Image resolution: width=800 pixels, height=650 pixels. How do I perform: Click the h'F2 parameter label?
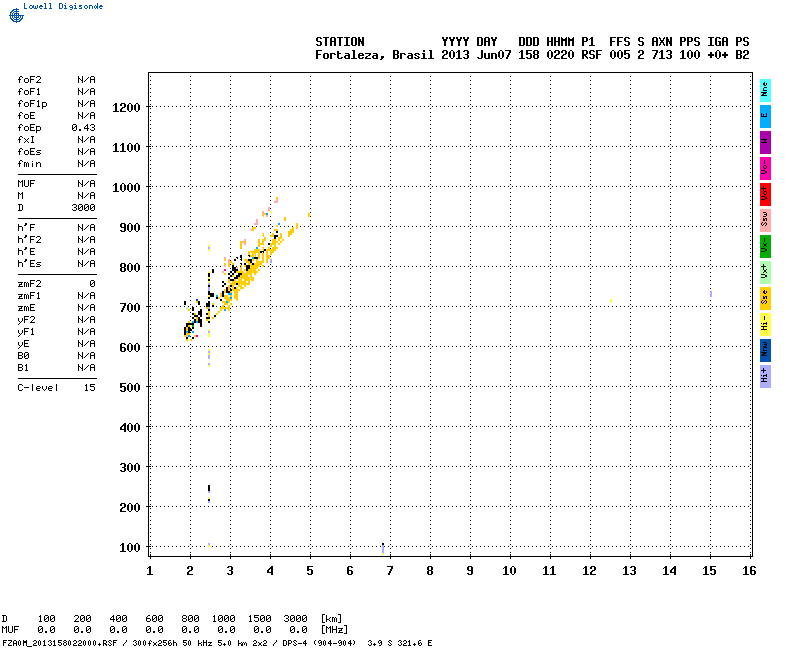point(30,240)
